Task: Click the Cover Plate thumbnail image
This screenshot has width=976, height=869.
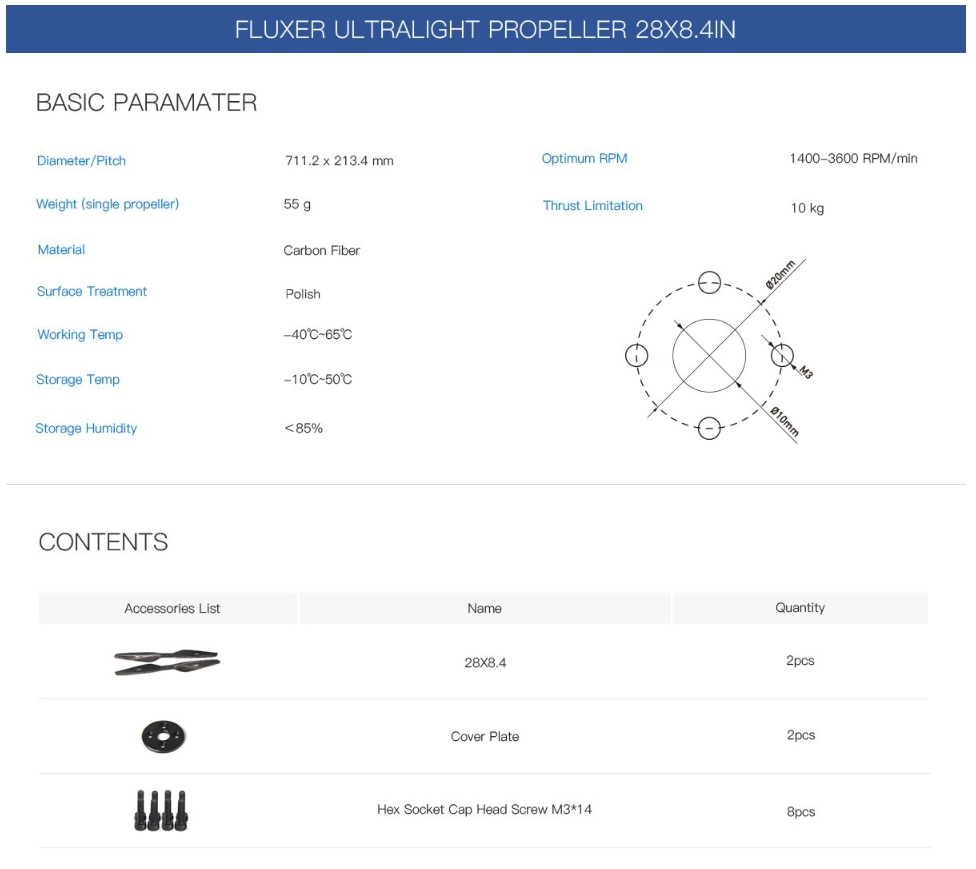Action: pos(164,736)
